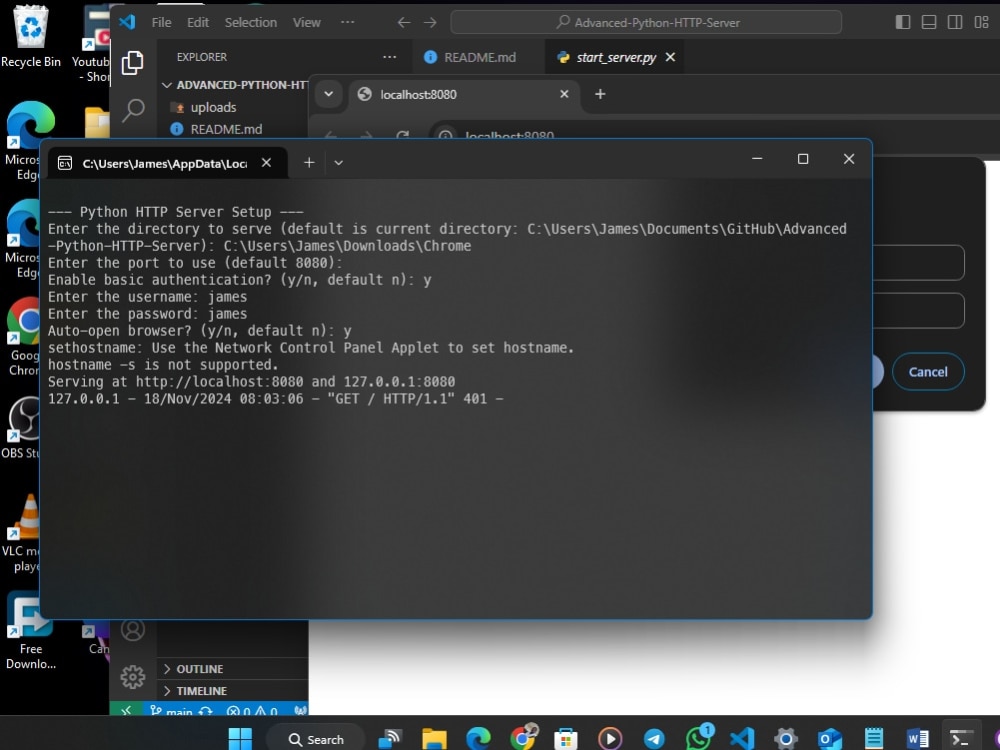The width and height of the screenshot is (1000, 750).
Task: Open WhatsApp from the taskbar
Action: (x=697, y=738)
